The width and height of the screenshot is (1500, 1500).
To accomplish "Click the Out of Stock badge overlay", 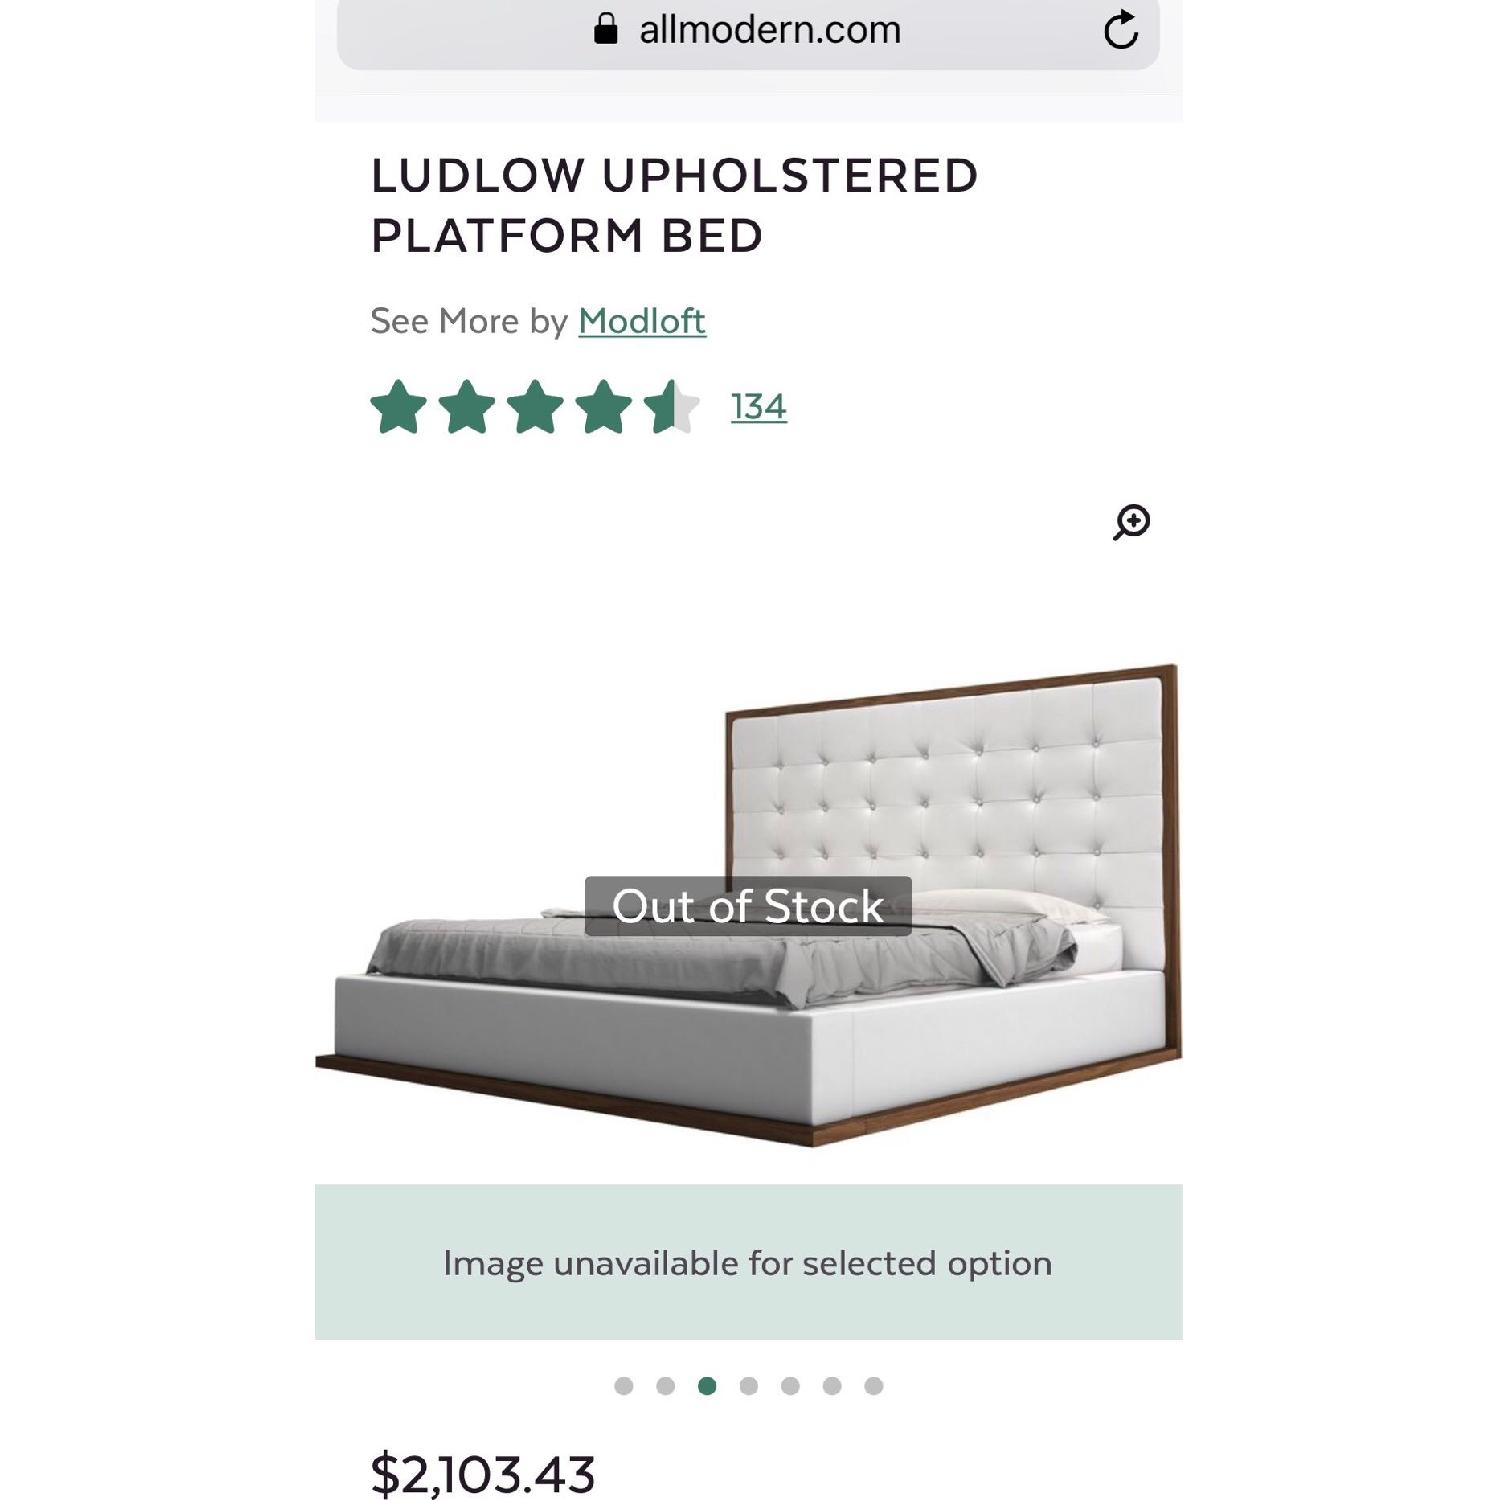I will pos(748,907).
